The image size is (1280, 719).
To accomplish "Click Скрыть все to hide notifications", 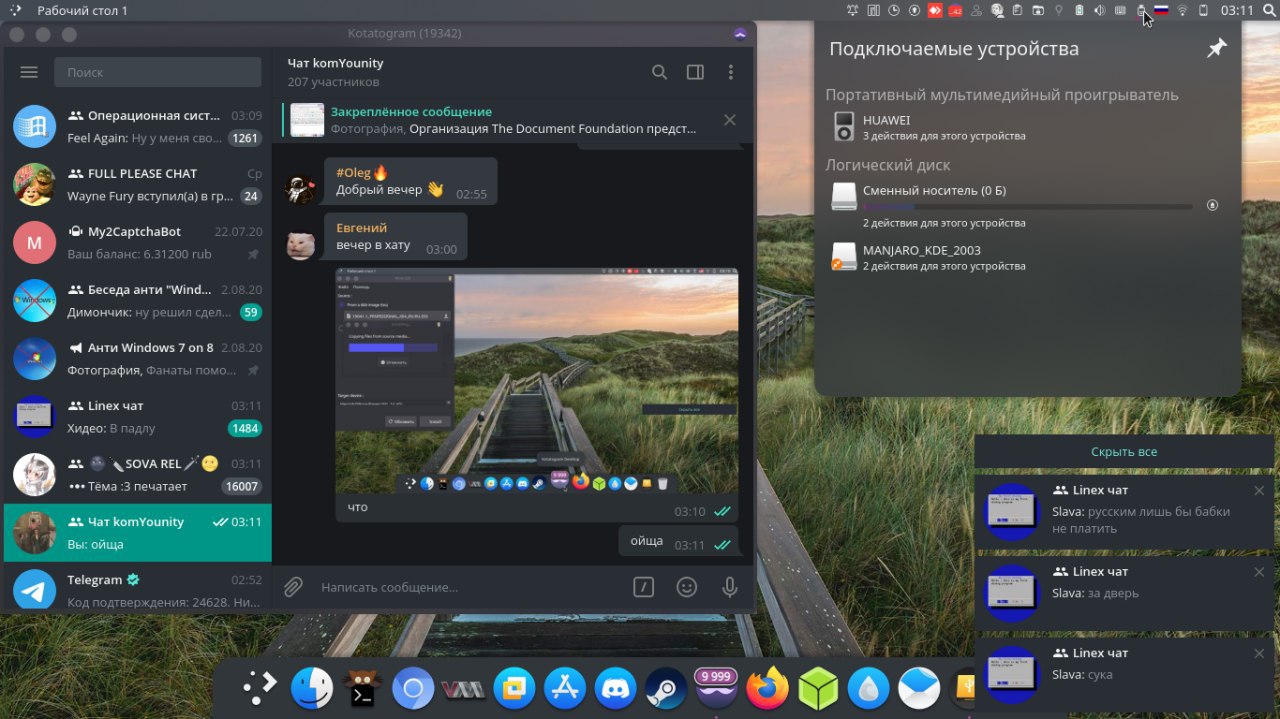I will coord(1124,452).
